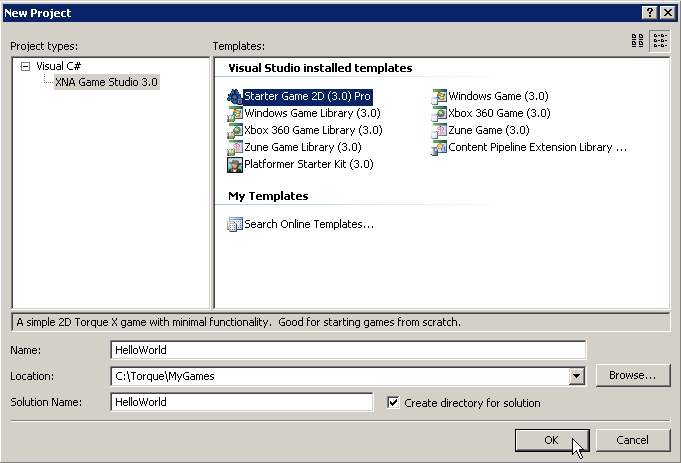Click the Search Online Templates icon
Viewport: 681px width, 463px height.
[235, 224]
